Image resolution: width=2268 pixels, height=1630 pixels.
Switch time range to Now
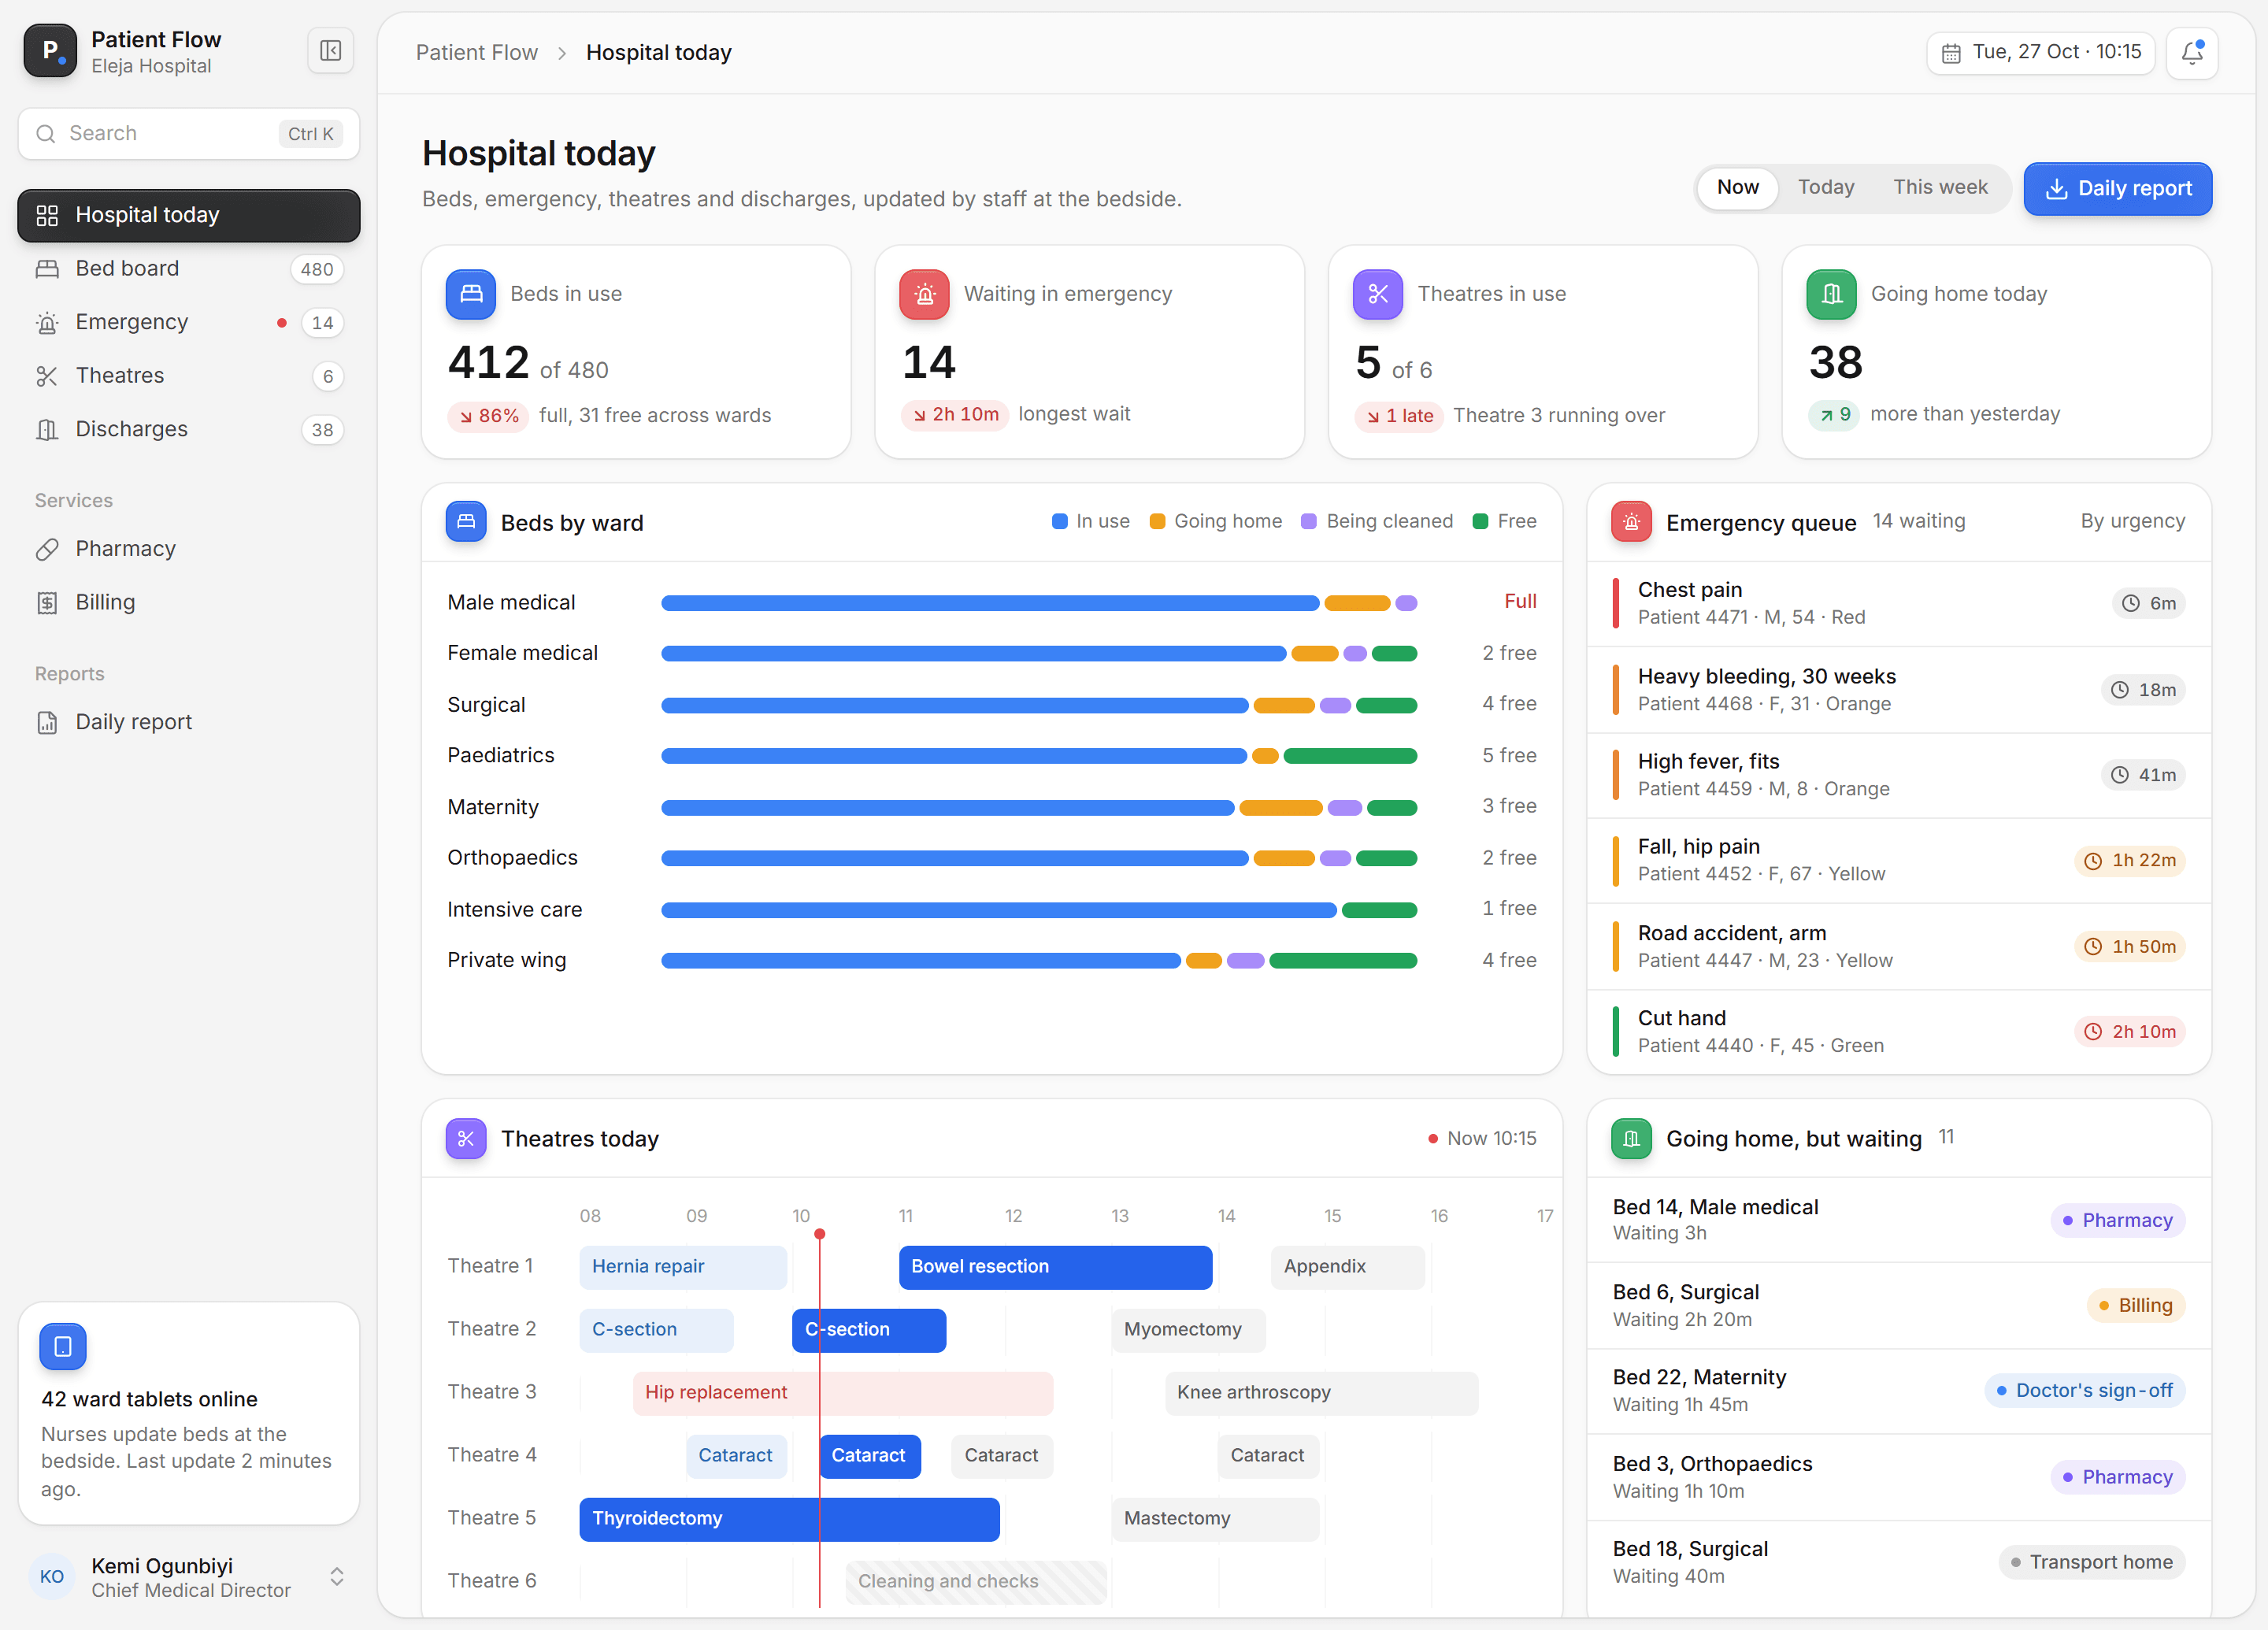1738,187
